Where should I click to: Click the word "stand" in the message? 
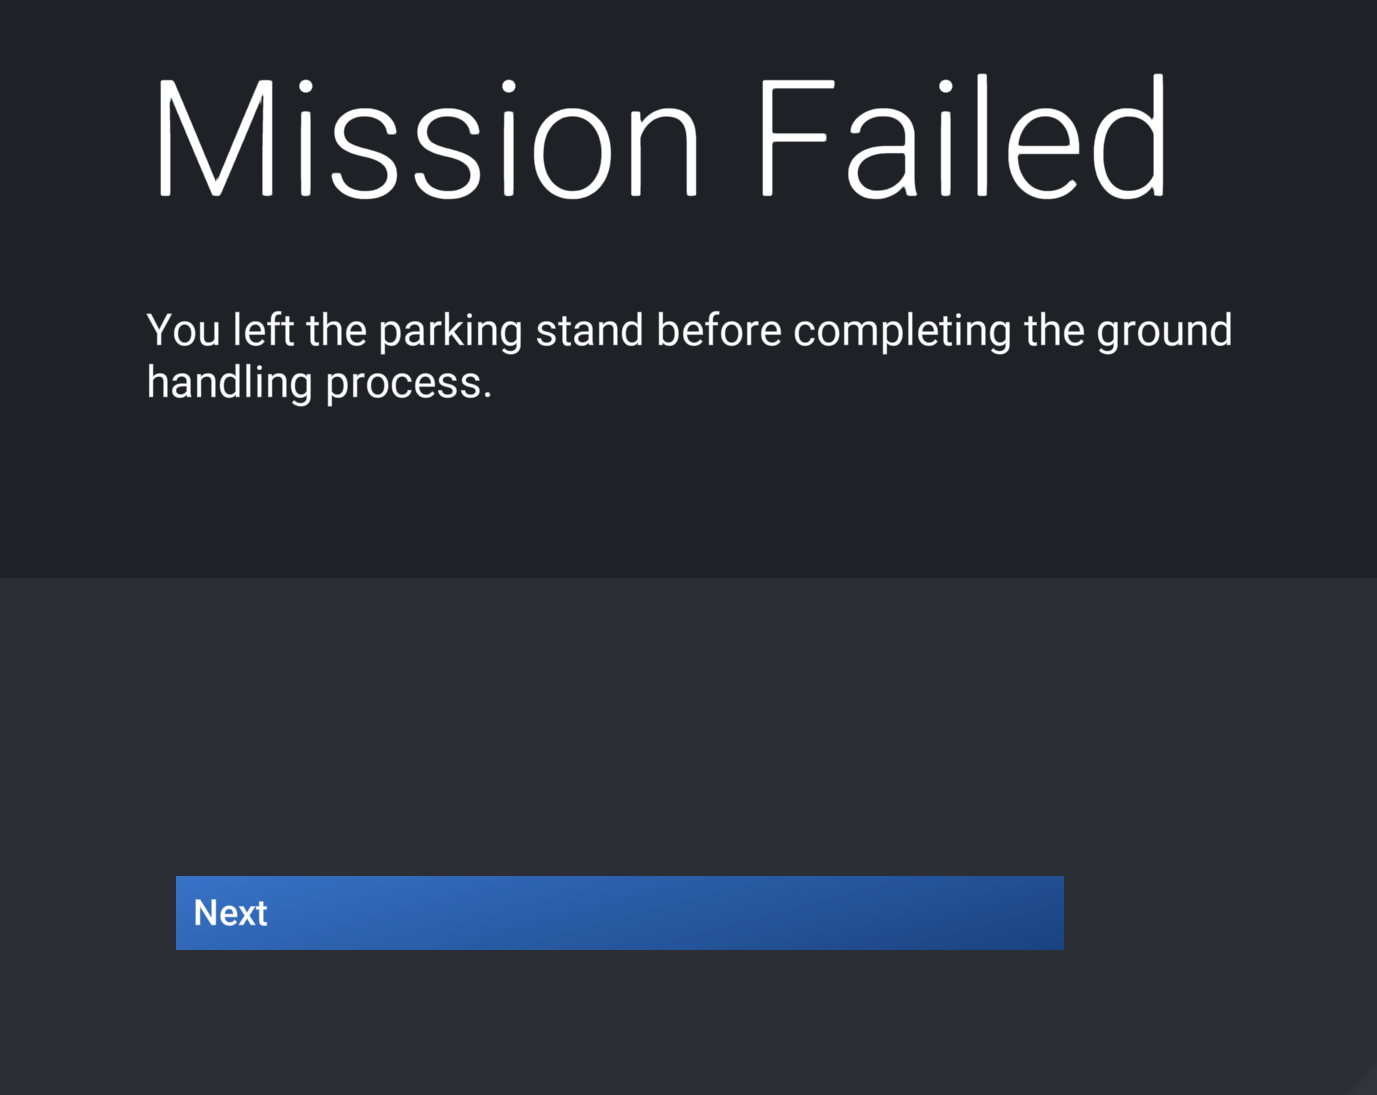tap(589, 331)
